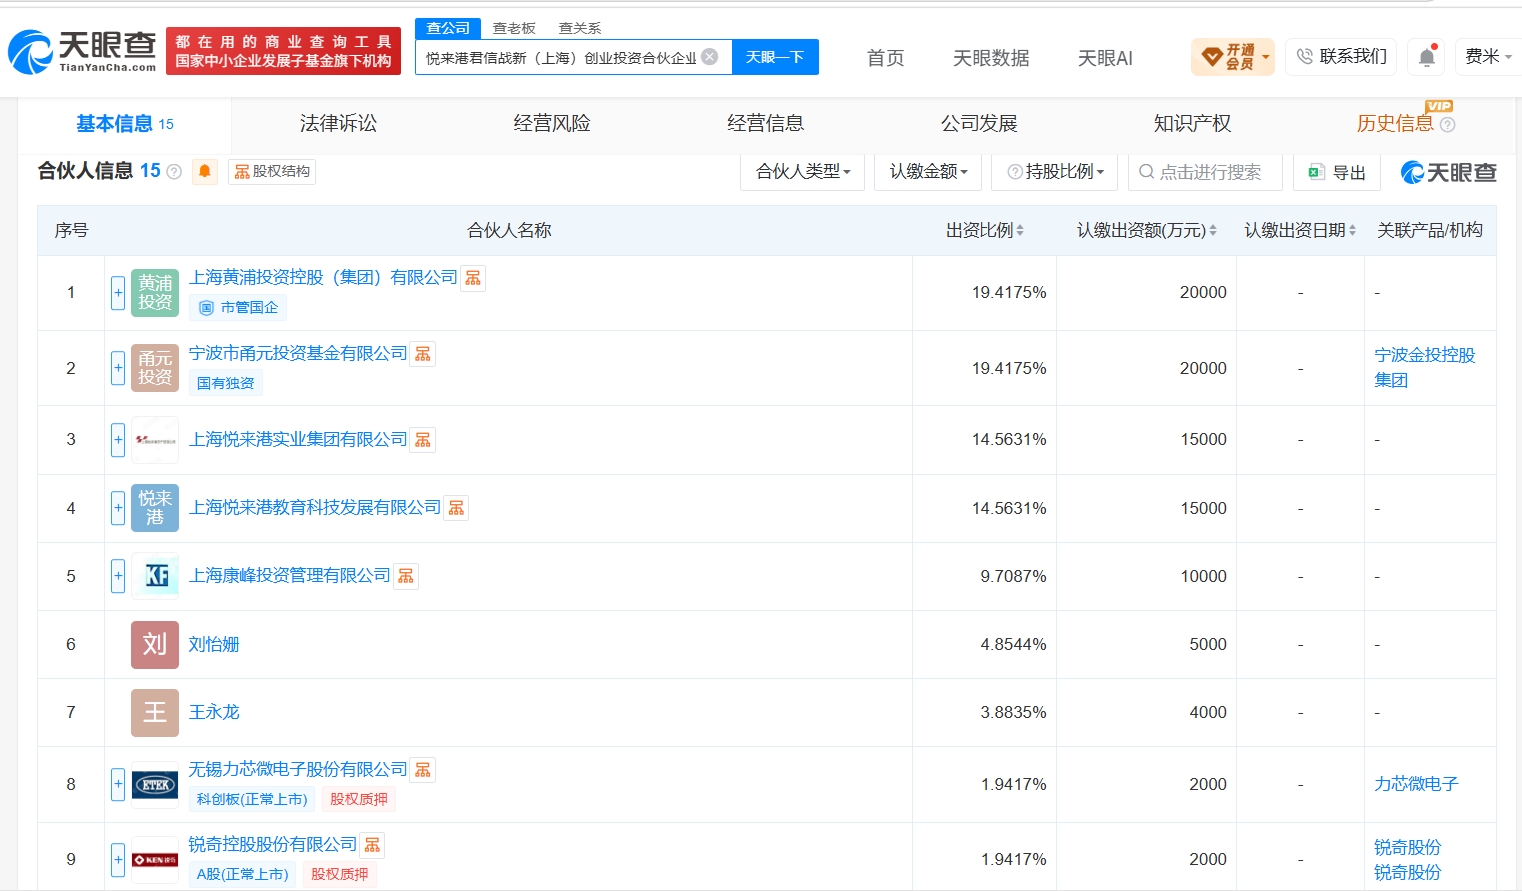This screenshot has width=1522, height=891.
Task: Expand row 1 上海黄浦投资控股 with plus
Action: pyautogui.click(x=118, y=293)
